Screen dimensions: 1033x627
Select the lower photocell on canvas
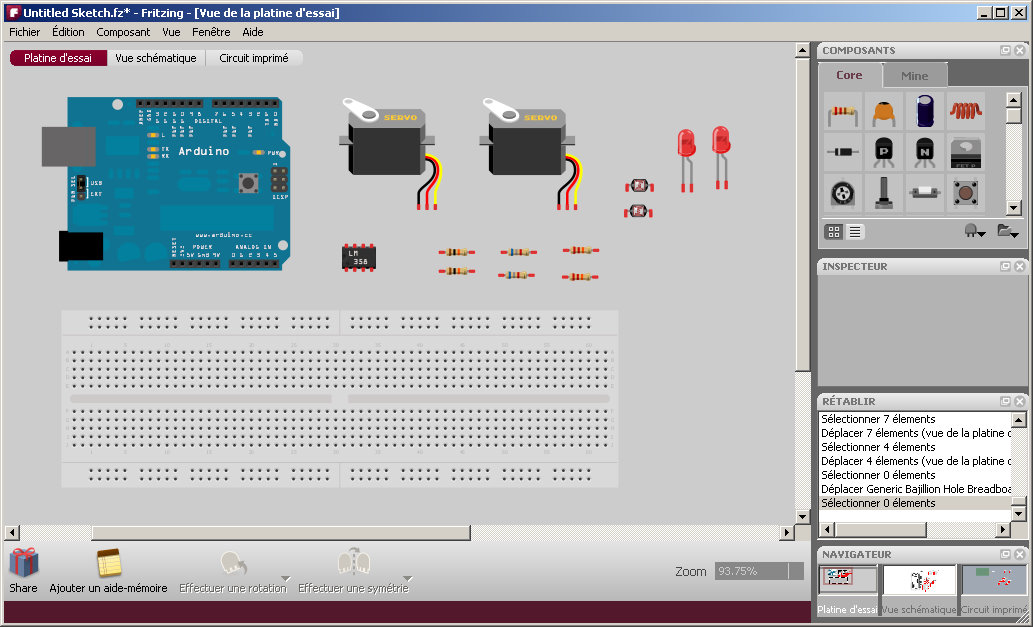coord(638,211)
